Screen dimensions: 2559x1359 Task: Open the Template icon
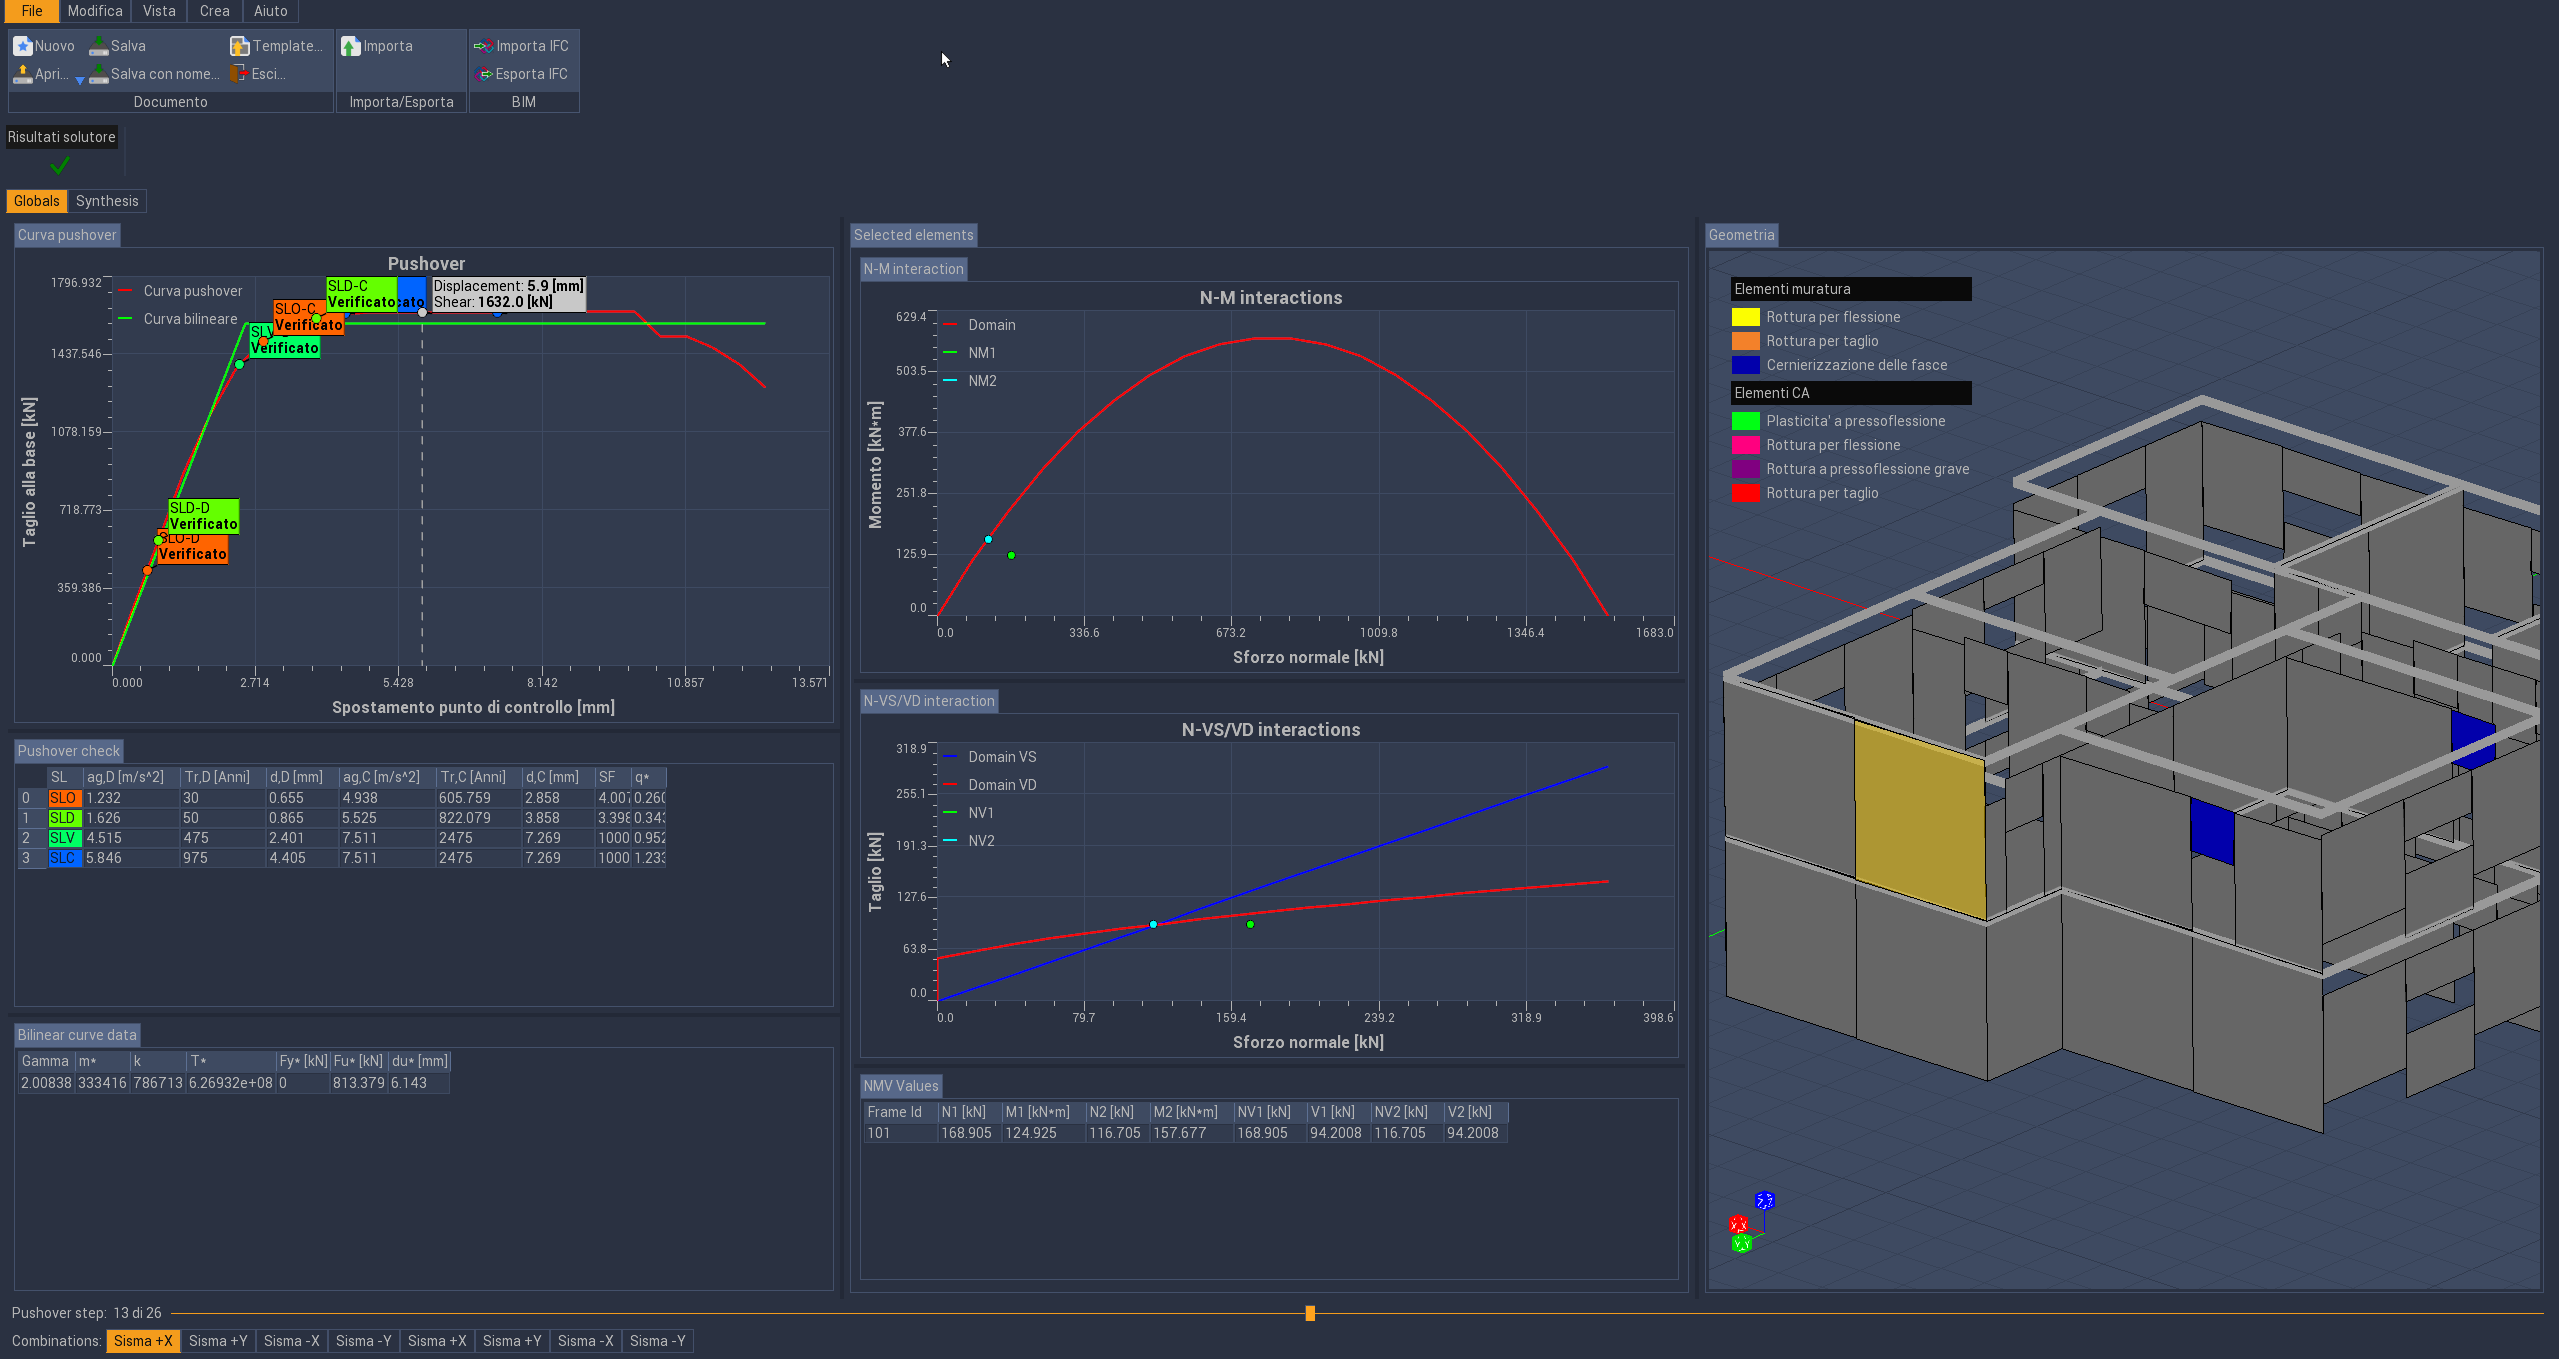point(240,46)
